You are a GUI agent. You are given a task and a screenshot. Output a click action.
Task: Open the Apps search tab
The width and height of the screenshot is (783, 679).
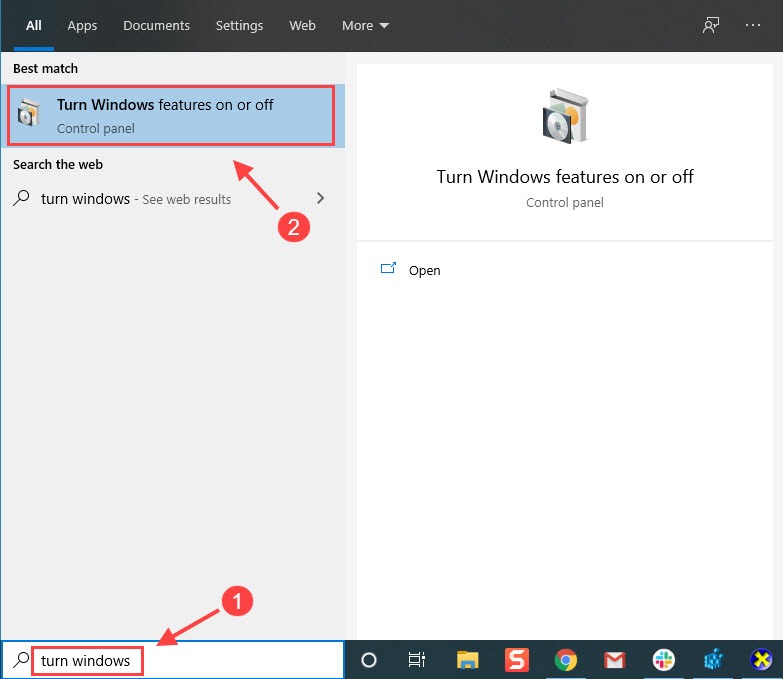pos(82,25)
